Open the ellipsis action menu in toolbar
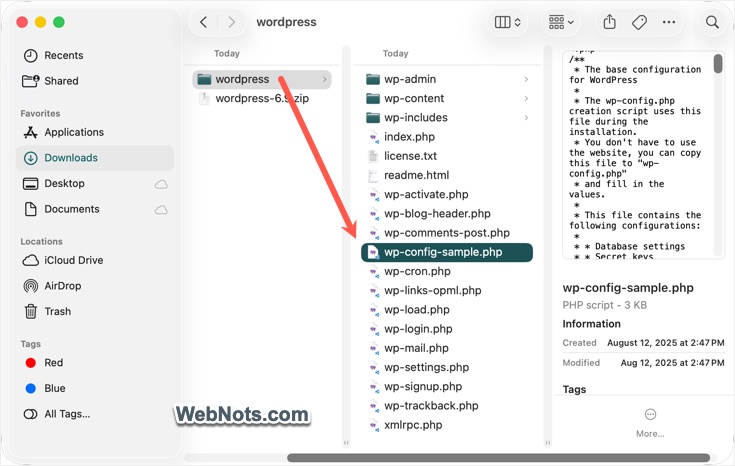The width and height of the screenshot is (735, 466). point(669,22)
